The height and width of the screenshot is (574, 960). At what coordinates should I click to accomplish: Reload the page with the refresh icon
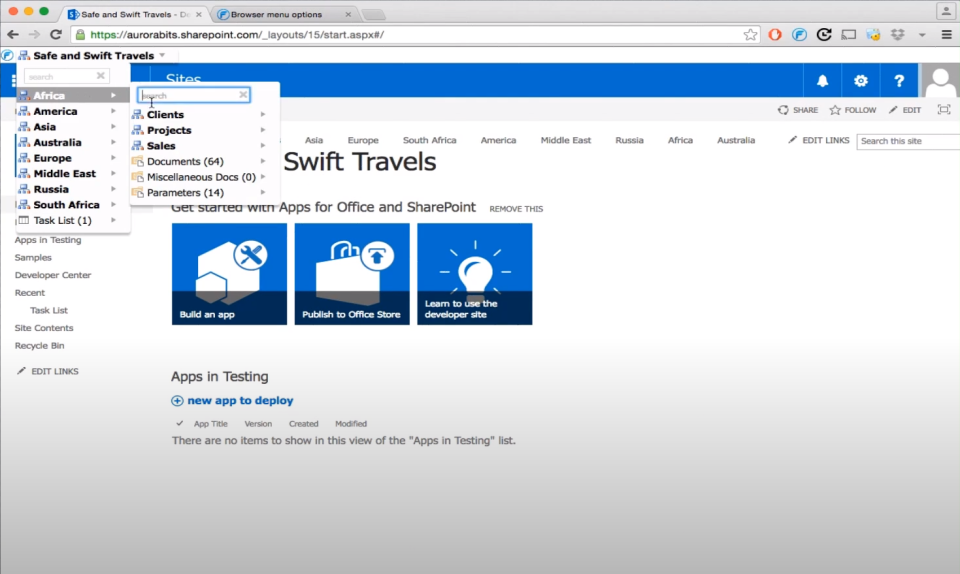click(56, 35)
